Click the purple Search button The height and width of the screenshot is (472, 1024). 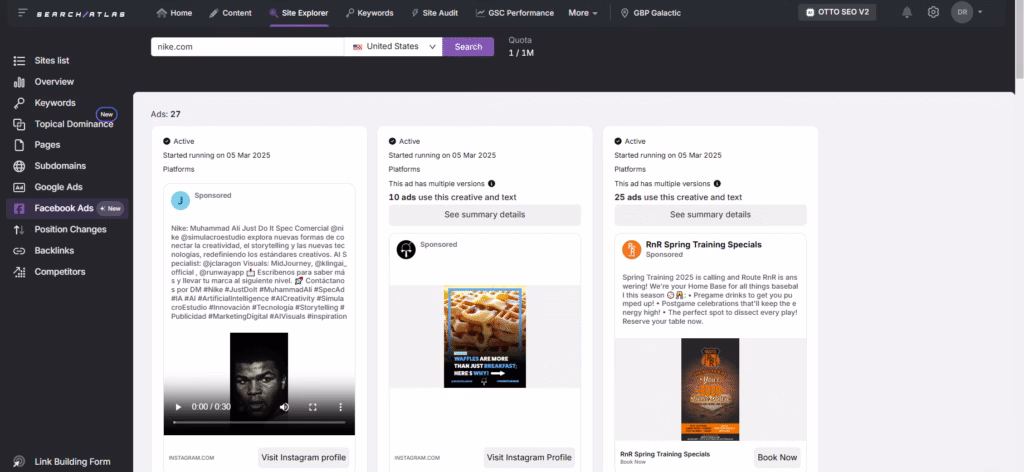(468, 46)
